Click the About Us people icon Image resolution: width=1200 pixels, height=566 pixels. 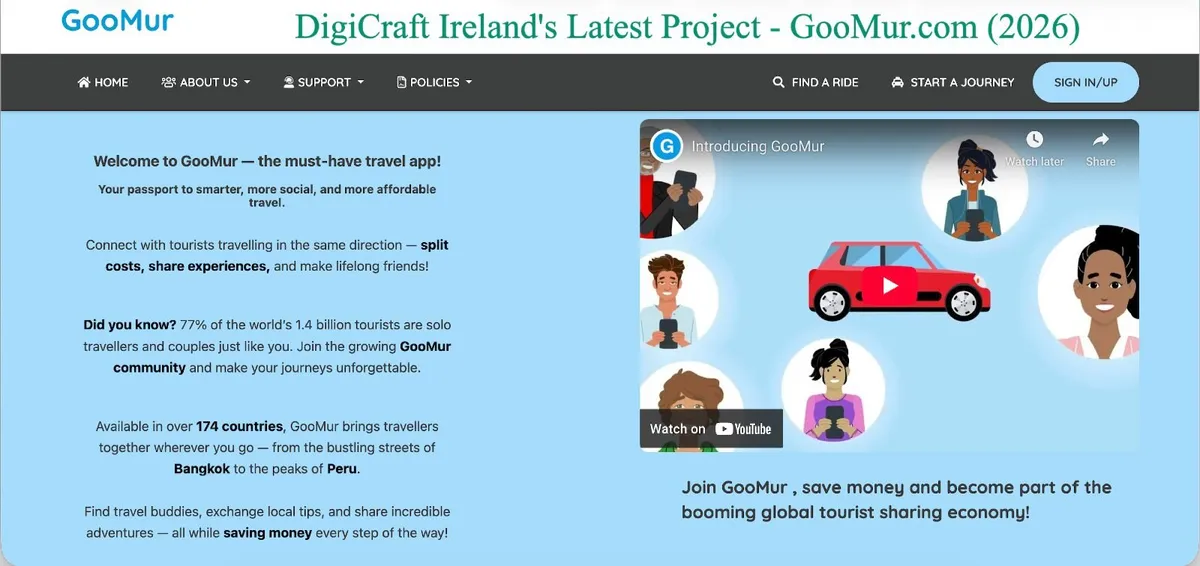[x=168, y=82]
